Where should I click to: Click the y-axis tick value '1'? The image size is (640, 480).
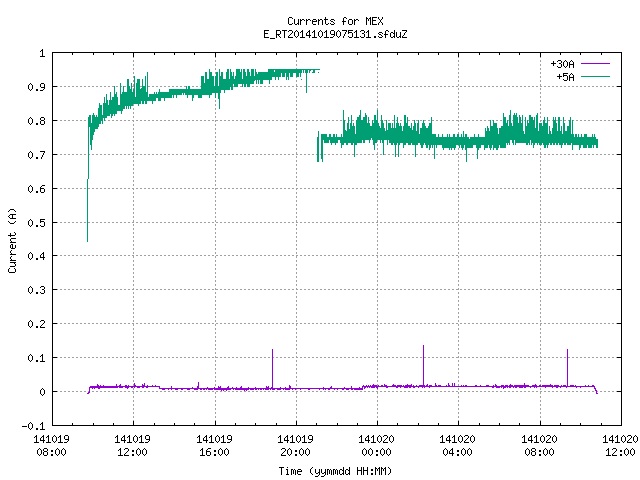click(42, 53)
